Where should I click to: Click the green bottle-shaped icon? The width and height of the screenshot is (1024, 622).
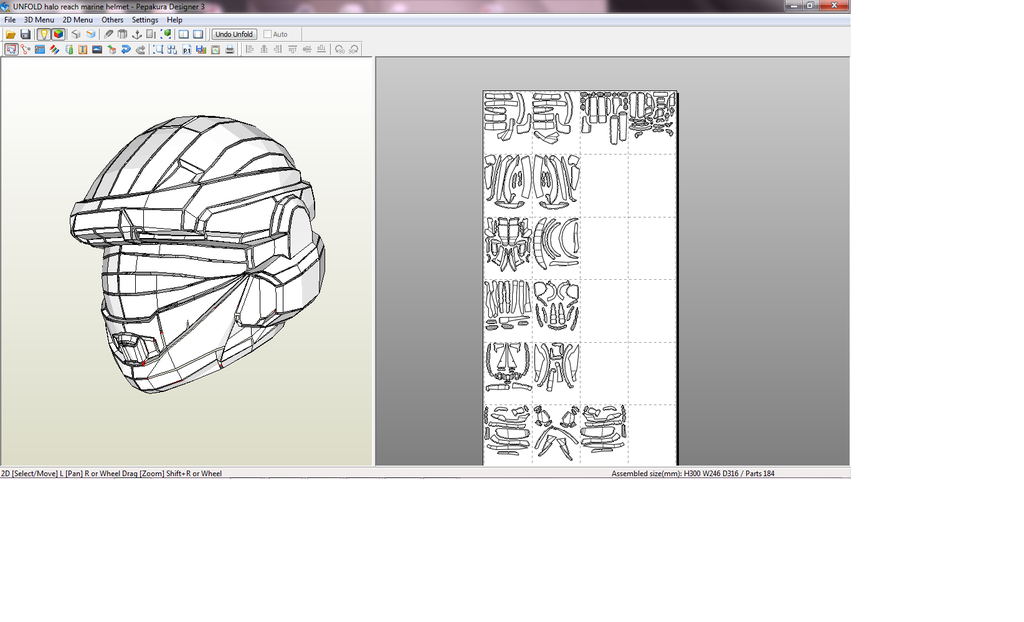pos(69,49)
